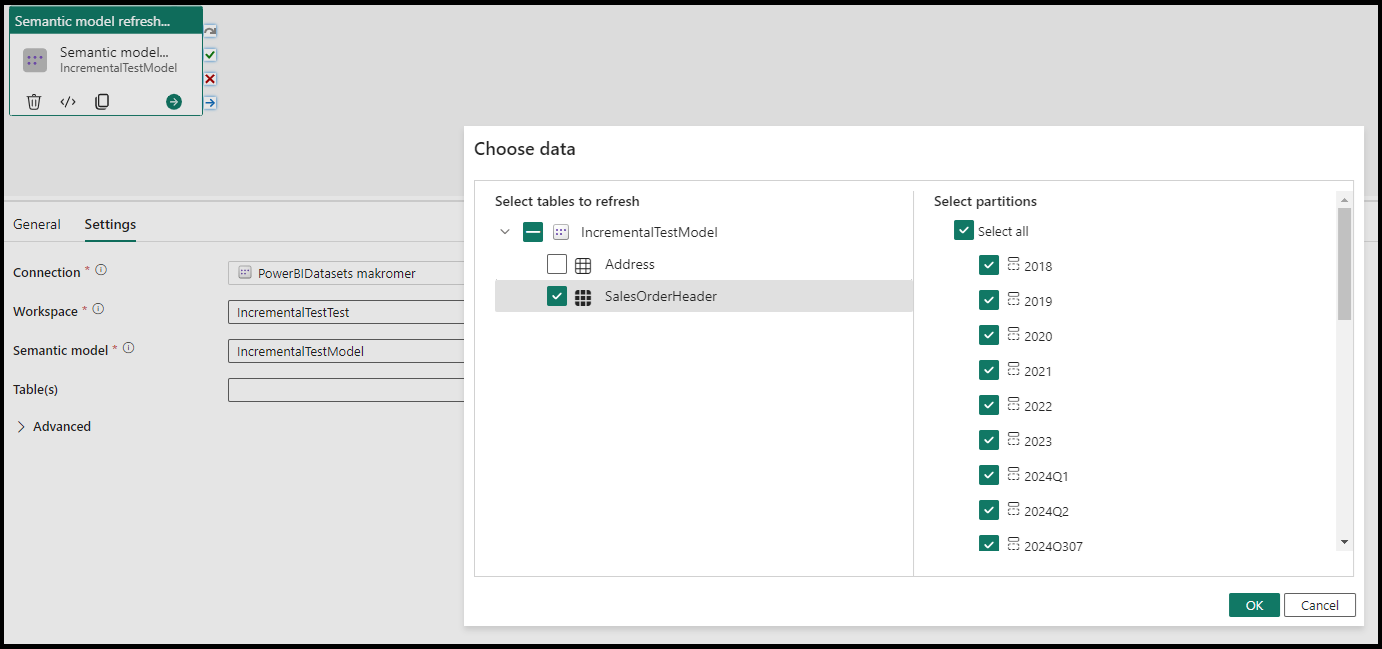1382x649 pixels.
Task: Click the green checkmark success connector icon
Action: pyautogui.click(x=209, y=55)
